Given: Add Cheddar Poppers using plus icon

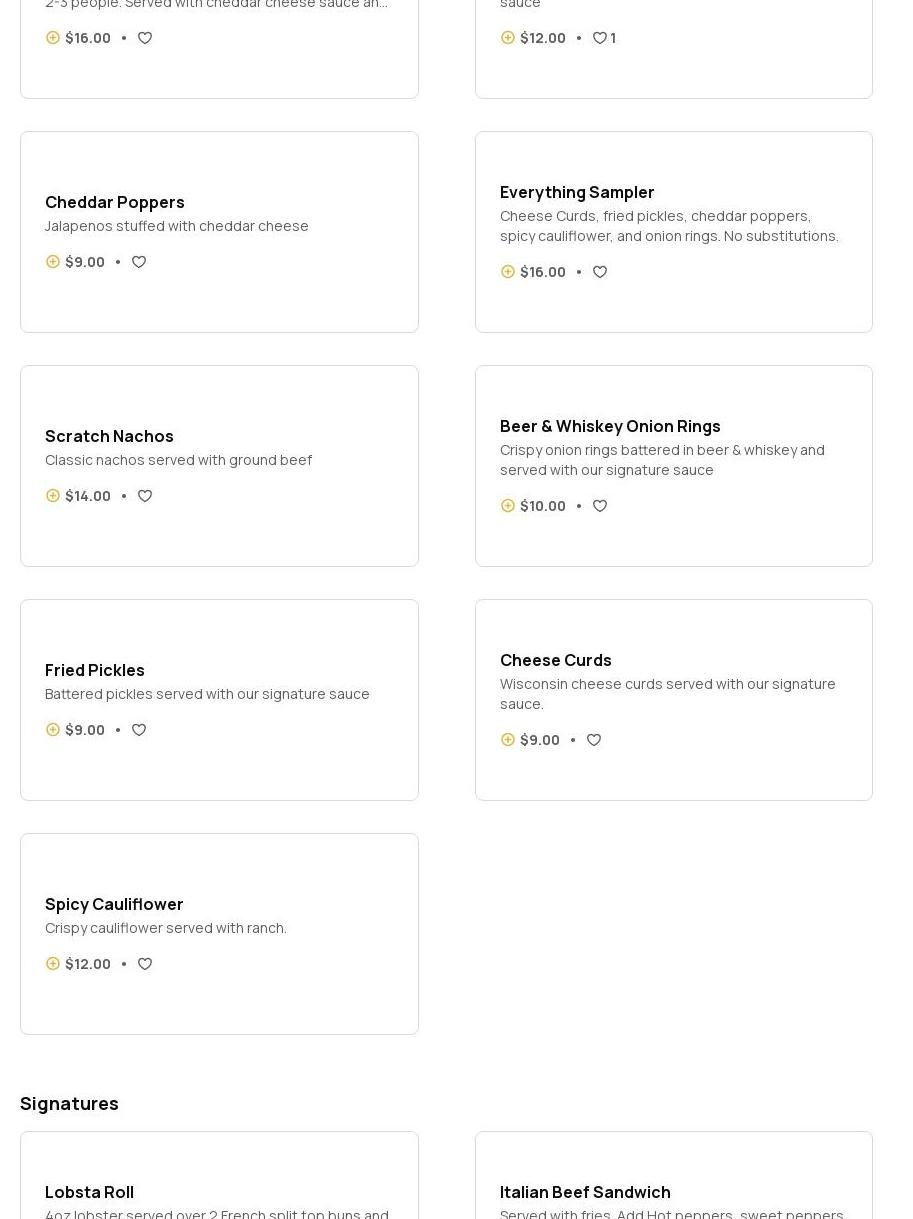Looking at the screenshot, I should pos(53,262).
